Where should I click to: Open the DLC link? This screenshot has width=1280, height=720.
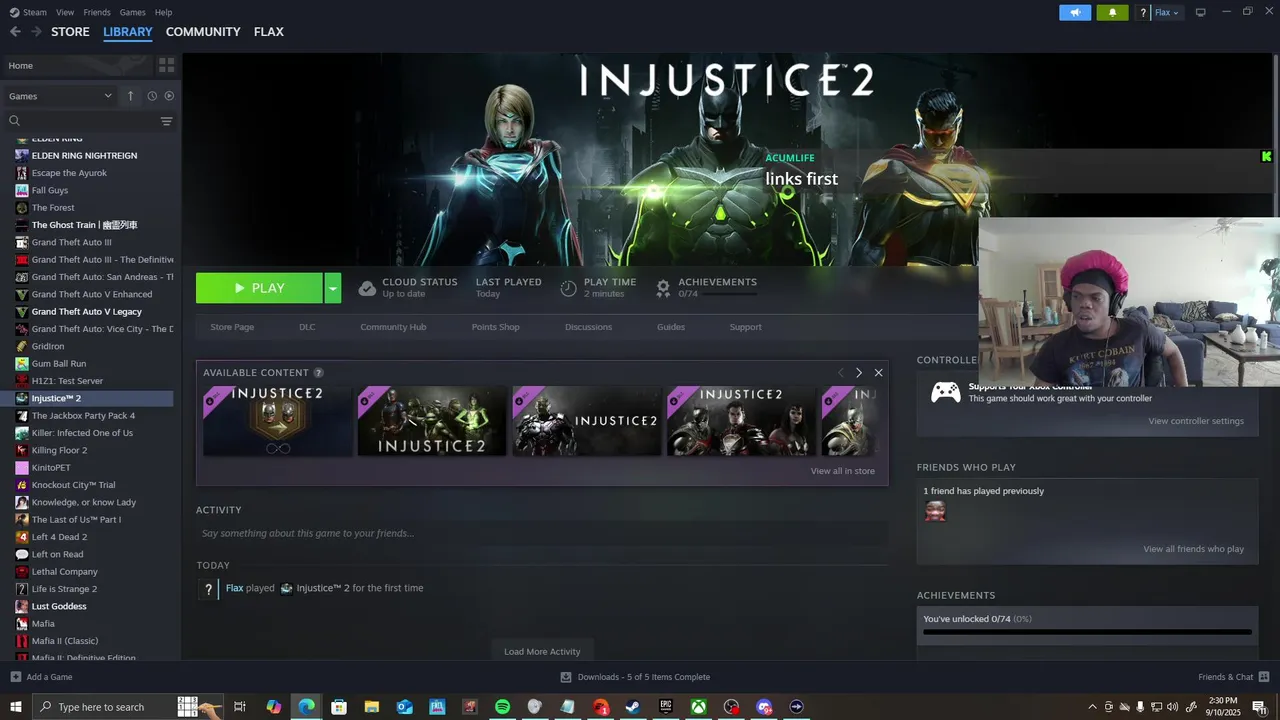pyautogui.click(x=307, y=327)
